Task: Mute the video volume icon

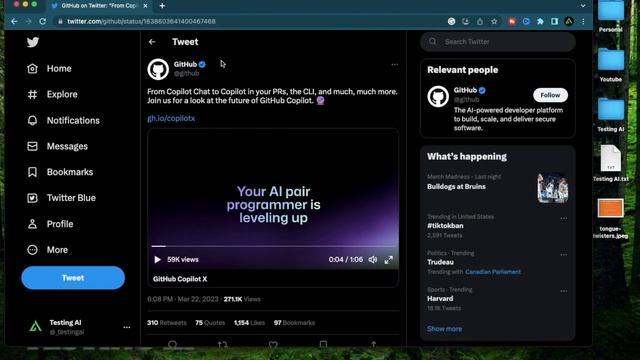Action: (373, 260)
